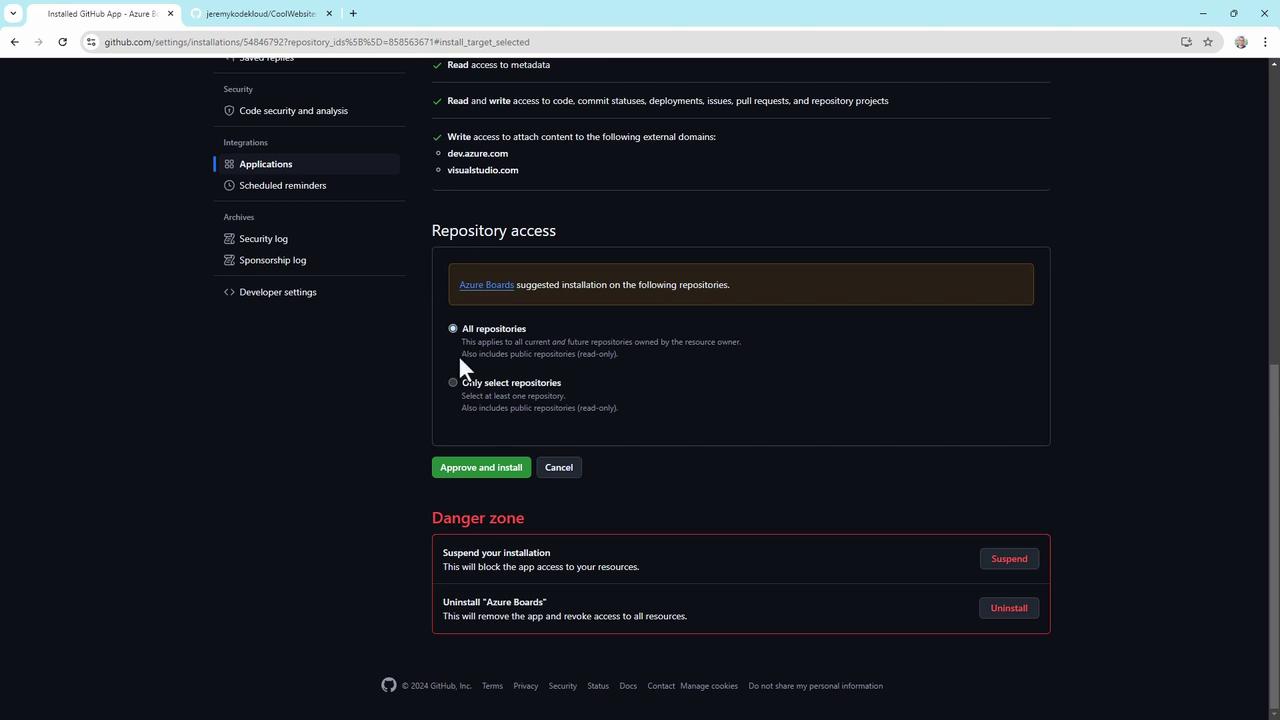Click the Repository access heading
This screenshot has width=1280, height=720.
coord(494,230)
